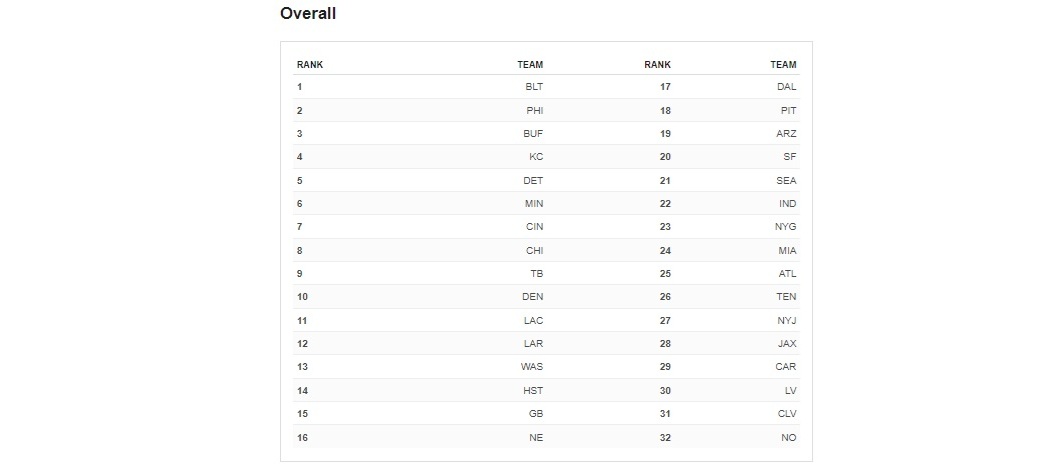Click the rank 7 number cell
This screenshot has height=476, width=1045.
[x=299, y=227]
